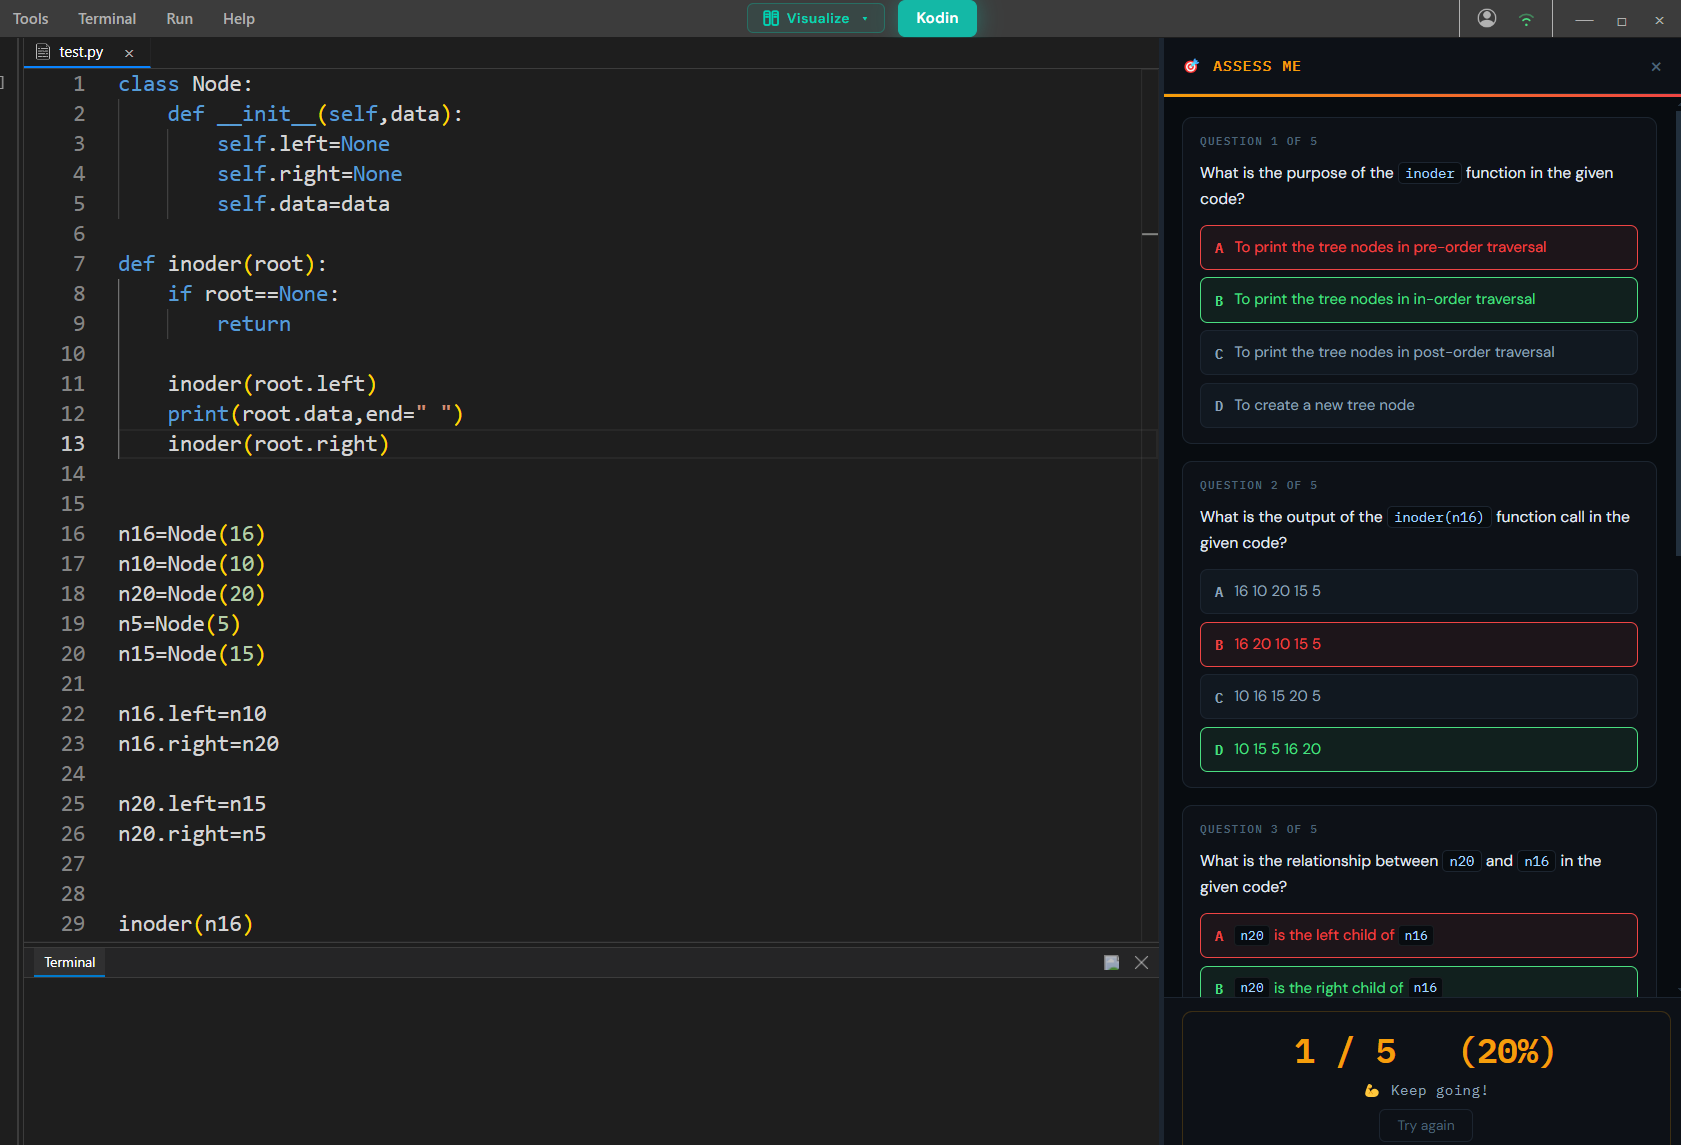Click the 'def inoder(root):' line
Screen dimensions: 1681x1145
tap(223, 264)
